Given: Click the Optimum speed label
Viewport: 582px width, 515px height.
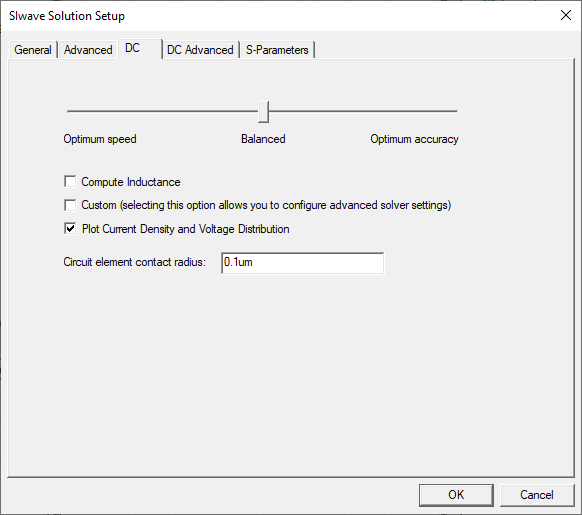Looking at the screenshot, I should point(100,139).
